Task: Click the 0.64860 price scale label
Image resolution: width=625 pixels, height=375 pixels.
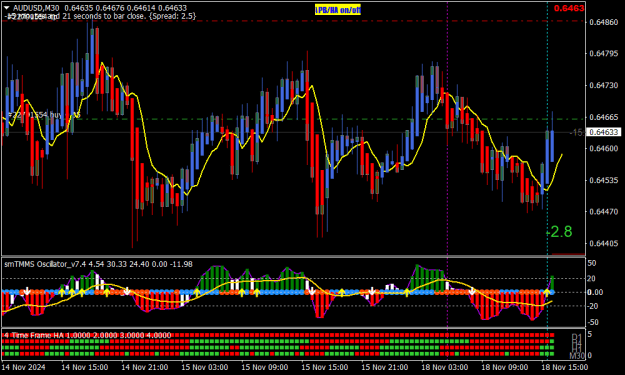Action: coord(604,22)
